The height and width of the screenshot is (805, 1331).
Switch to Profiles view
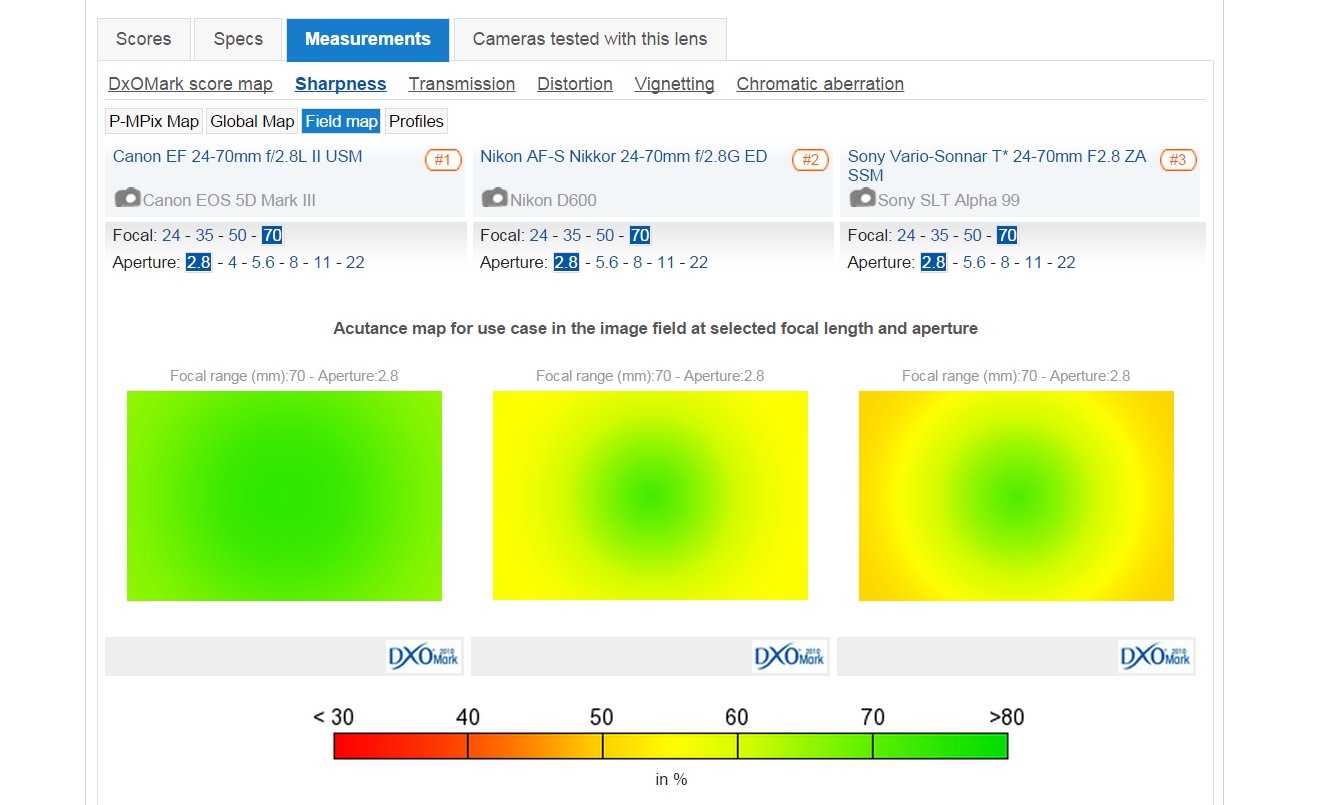(416, 121)
